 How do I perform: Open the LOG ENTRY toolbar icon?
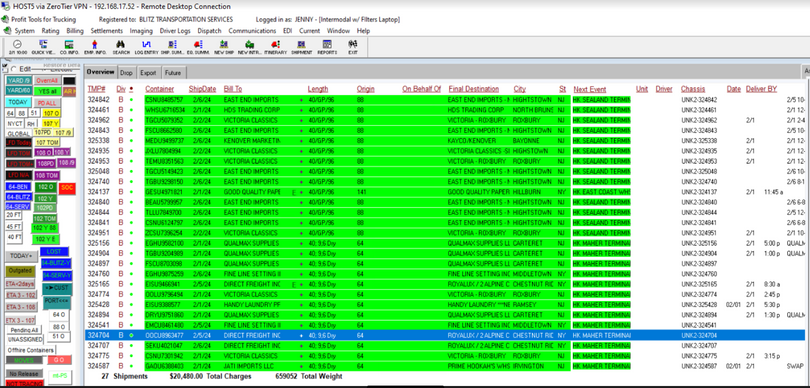pos(147,47)
